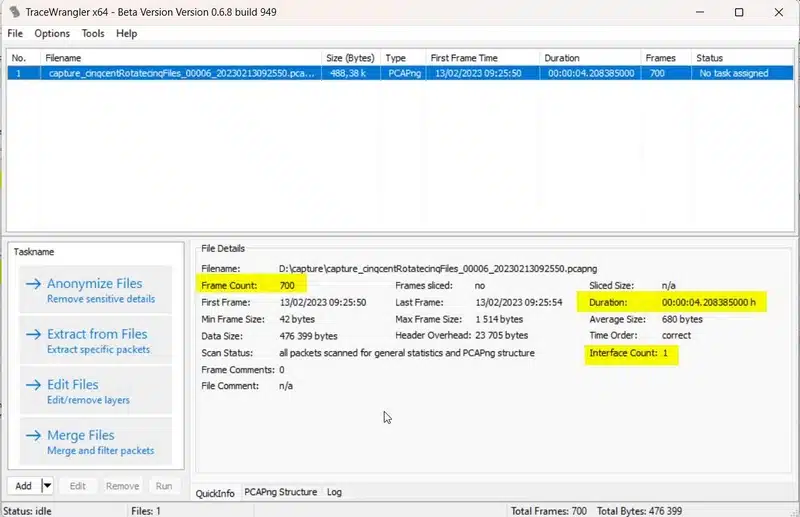This screenshot has width=800, height=517.
Task: Maximize the TraceWrangler window
Action: point(739,12)
